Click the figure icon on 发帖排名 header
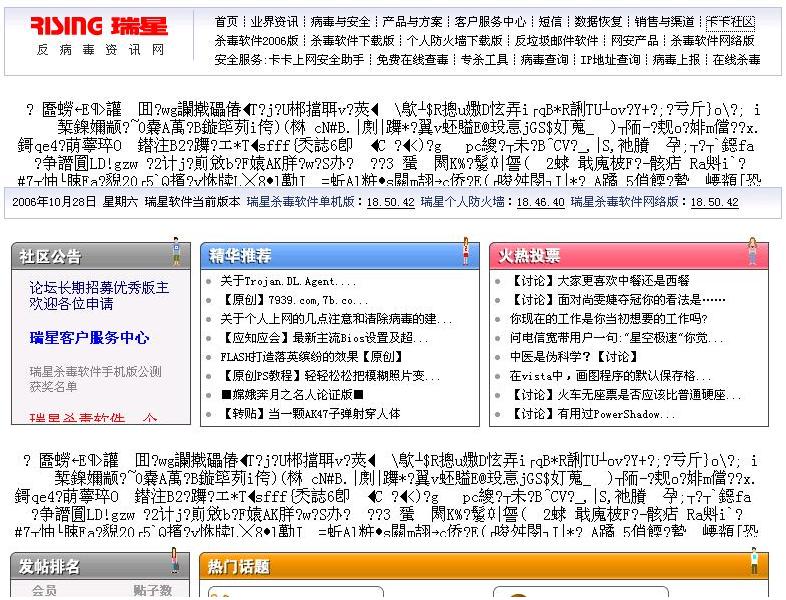Screen dimensions: 786x600 pos(174,560)
